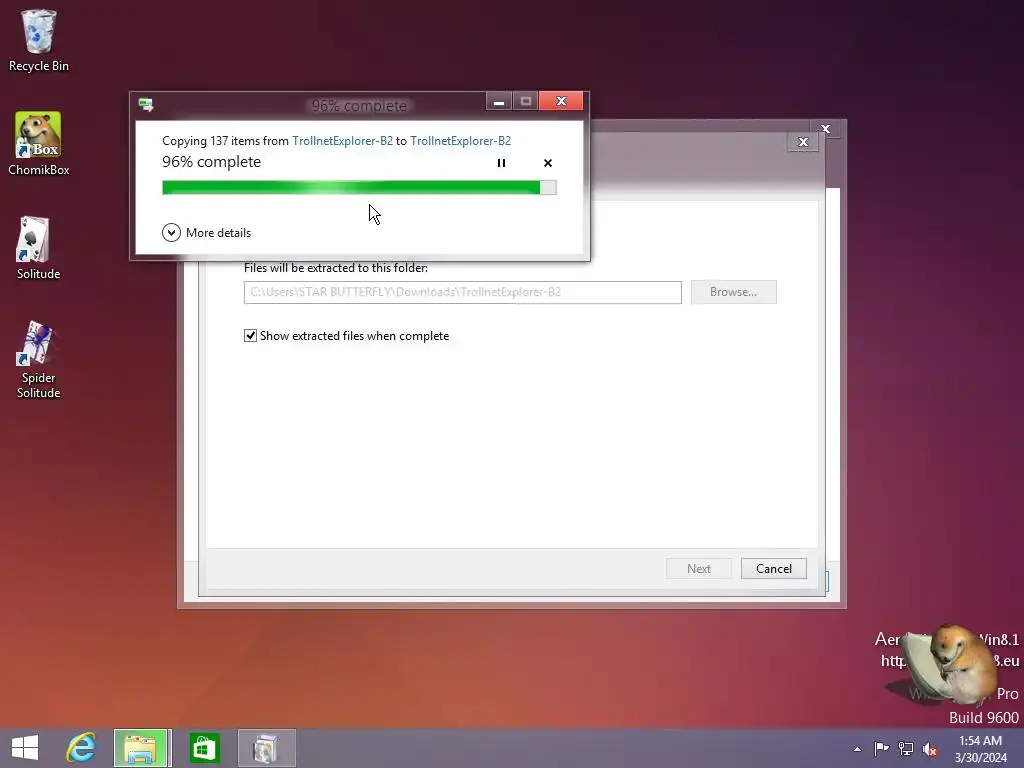The height and width of the screenshot is (768, 1024).
Task: Open the Windows Start button
Action: tap(25, 748)
